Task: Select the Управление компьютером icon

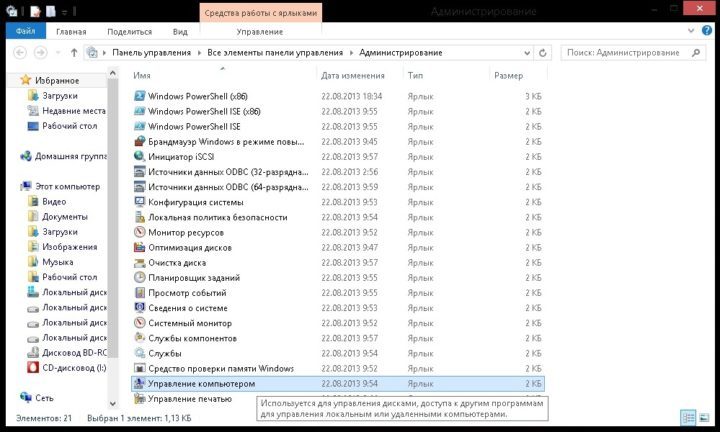Action: click(x=140, y=384)
